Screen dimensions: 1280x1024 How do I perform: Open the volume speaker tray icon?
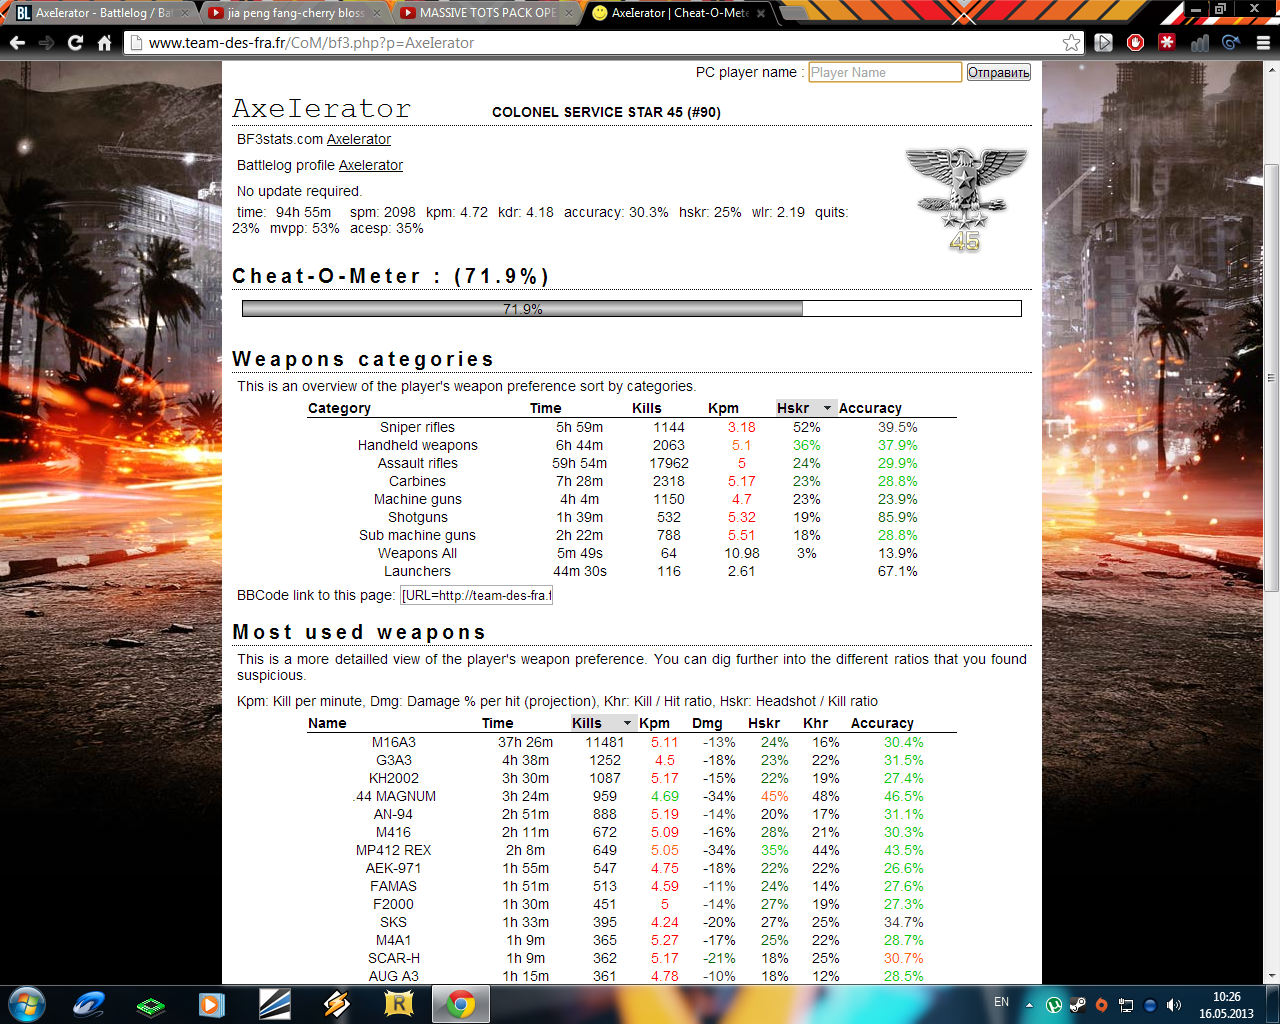point(1174,1005)
